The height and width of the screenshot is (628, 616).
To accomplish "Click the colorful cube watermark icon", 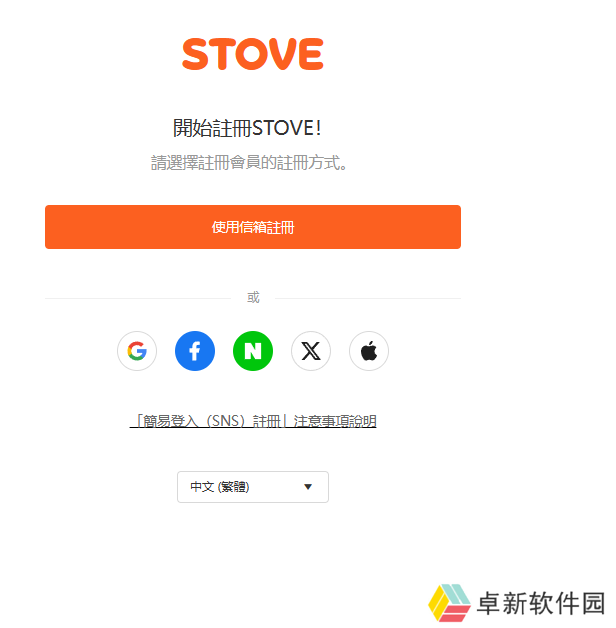I will 449,603.
